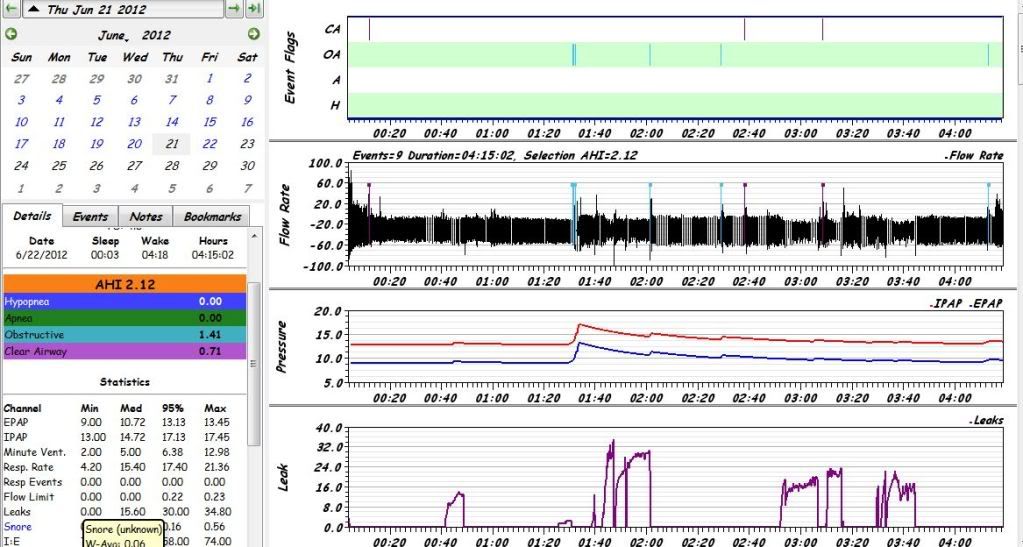Click the .Flow Rate legend label
The image size is (1023, 547).
(x=973, y=156)
